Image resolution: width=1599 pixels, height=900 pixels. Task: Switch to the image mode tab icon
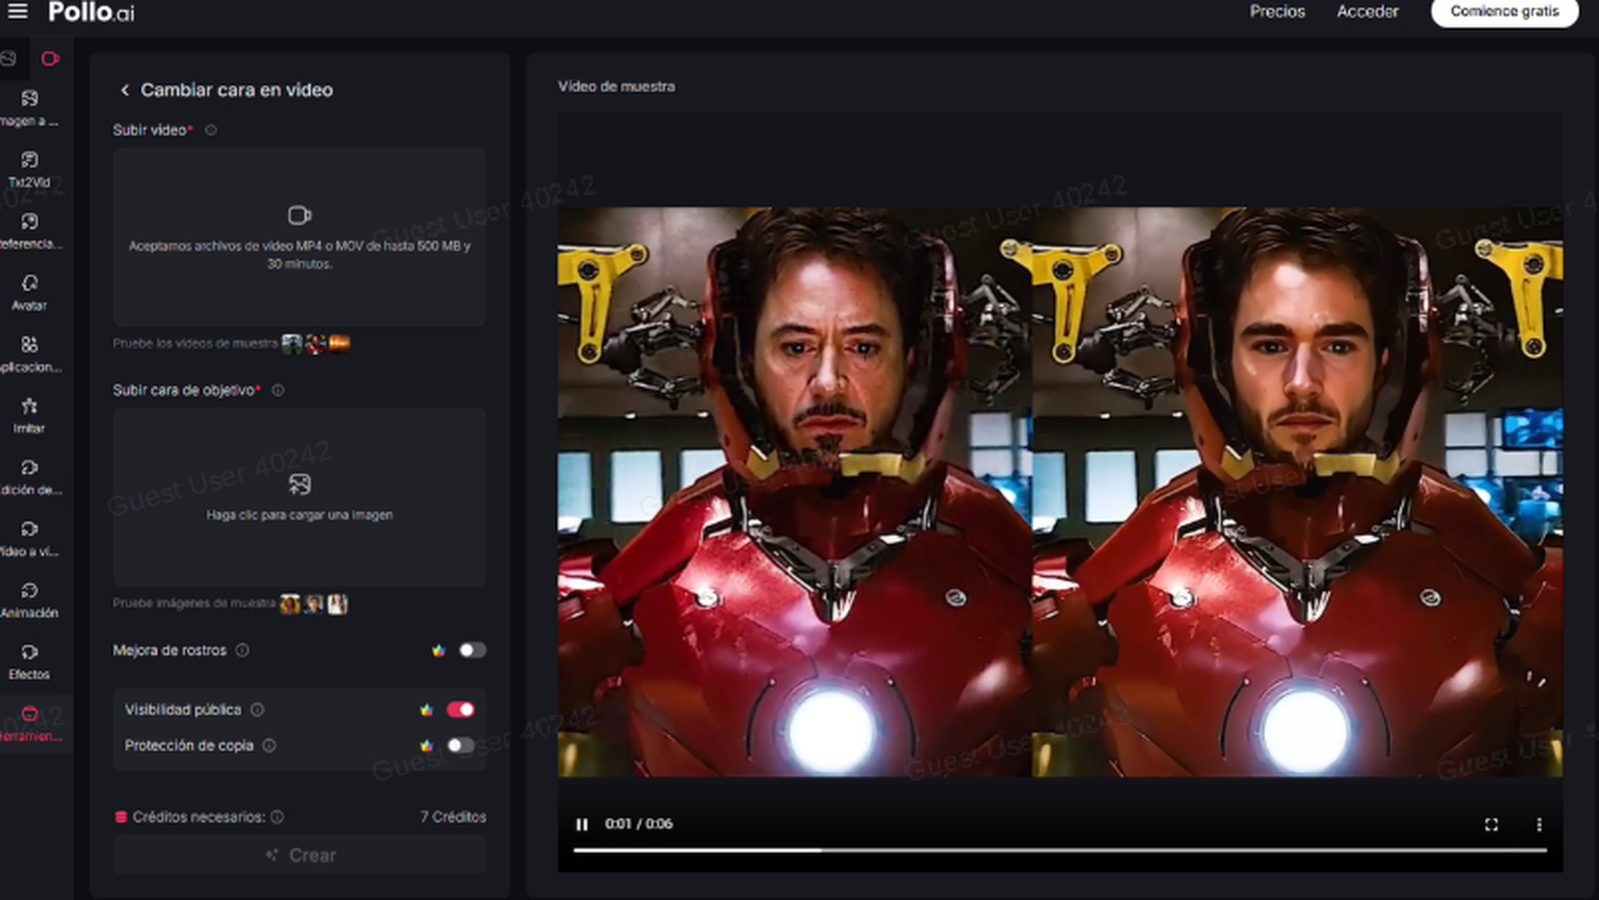tap(8, 59)
